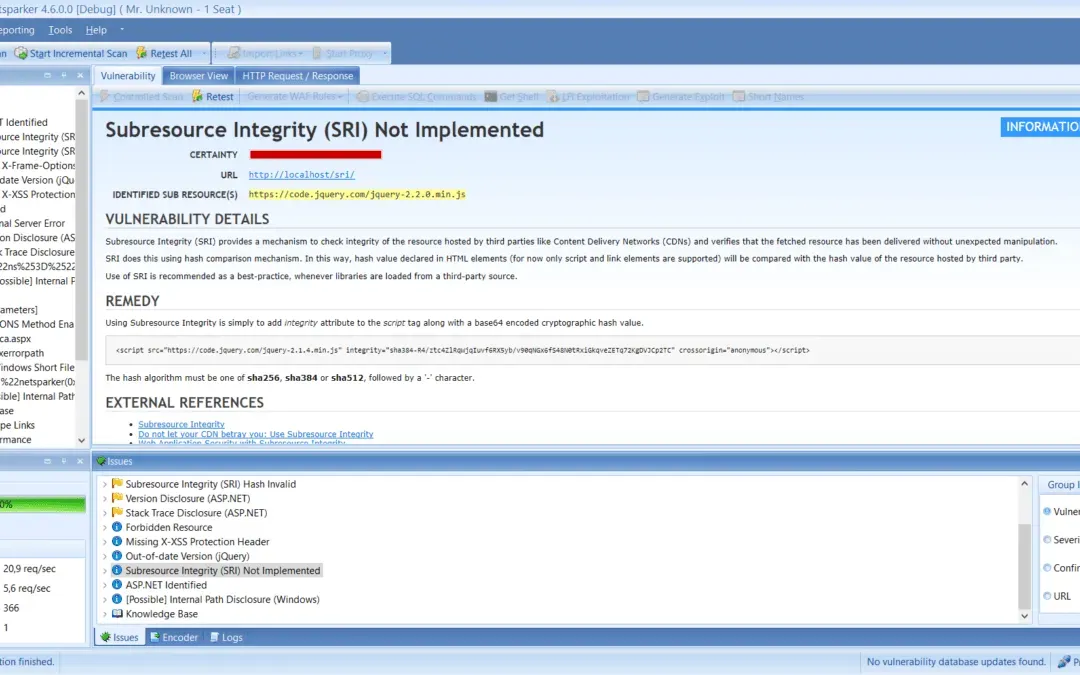Click the info icon beside Internal Path Disclosure

click(117, 599)
